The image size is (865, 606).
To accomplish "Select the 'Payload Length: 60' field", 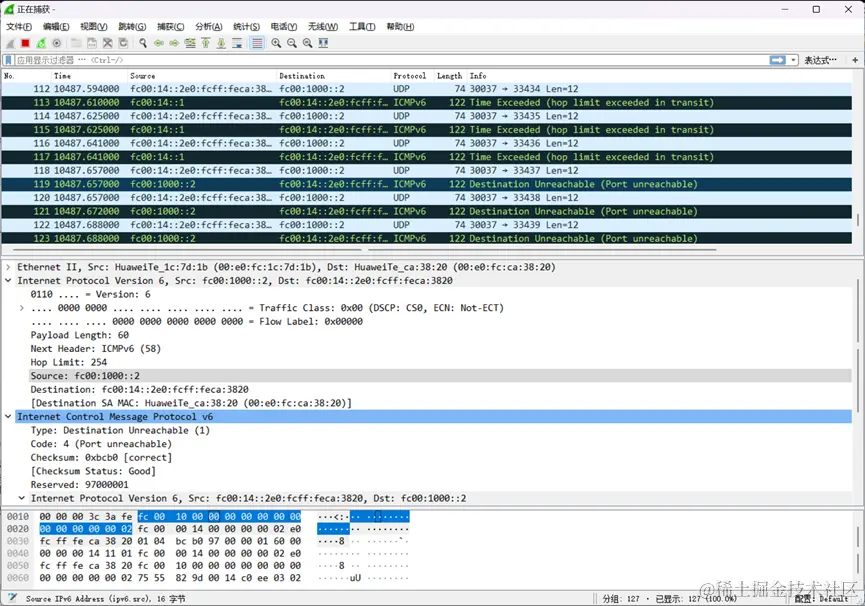I will coord(79,335).
